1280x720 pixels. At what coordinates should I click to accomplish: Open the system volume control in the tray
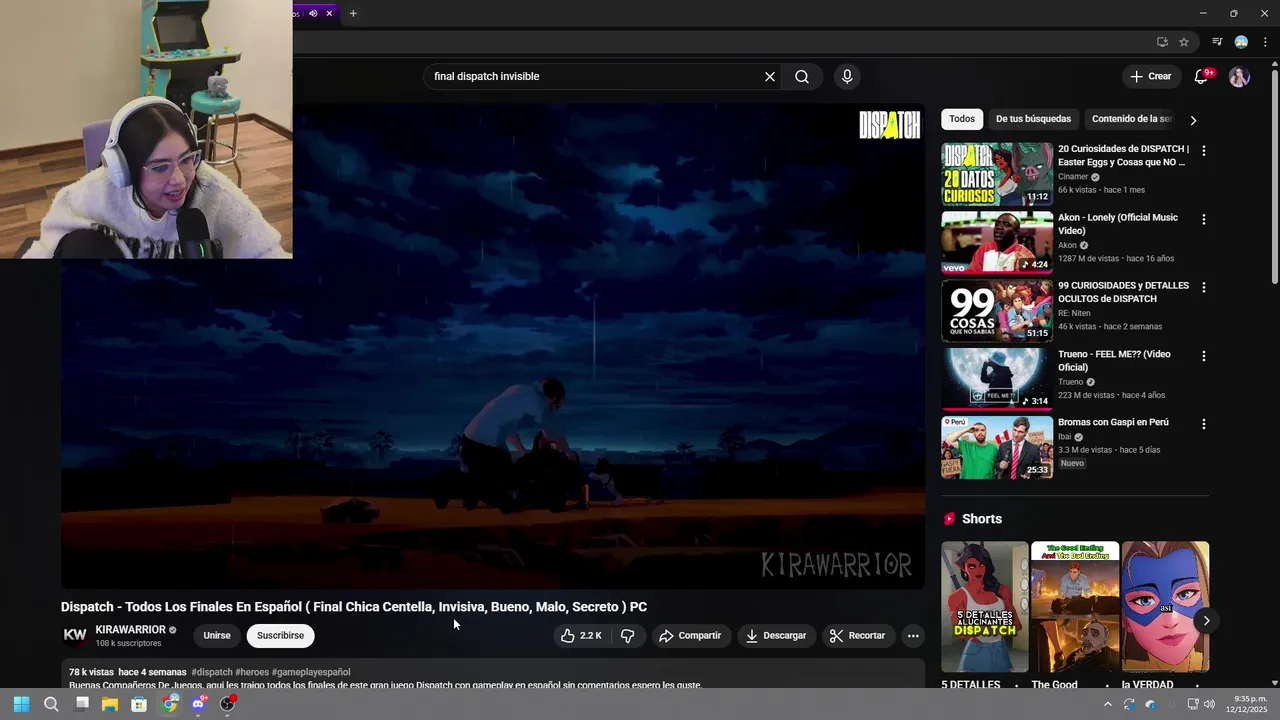click(1209, 704)
